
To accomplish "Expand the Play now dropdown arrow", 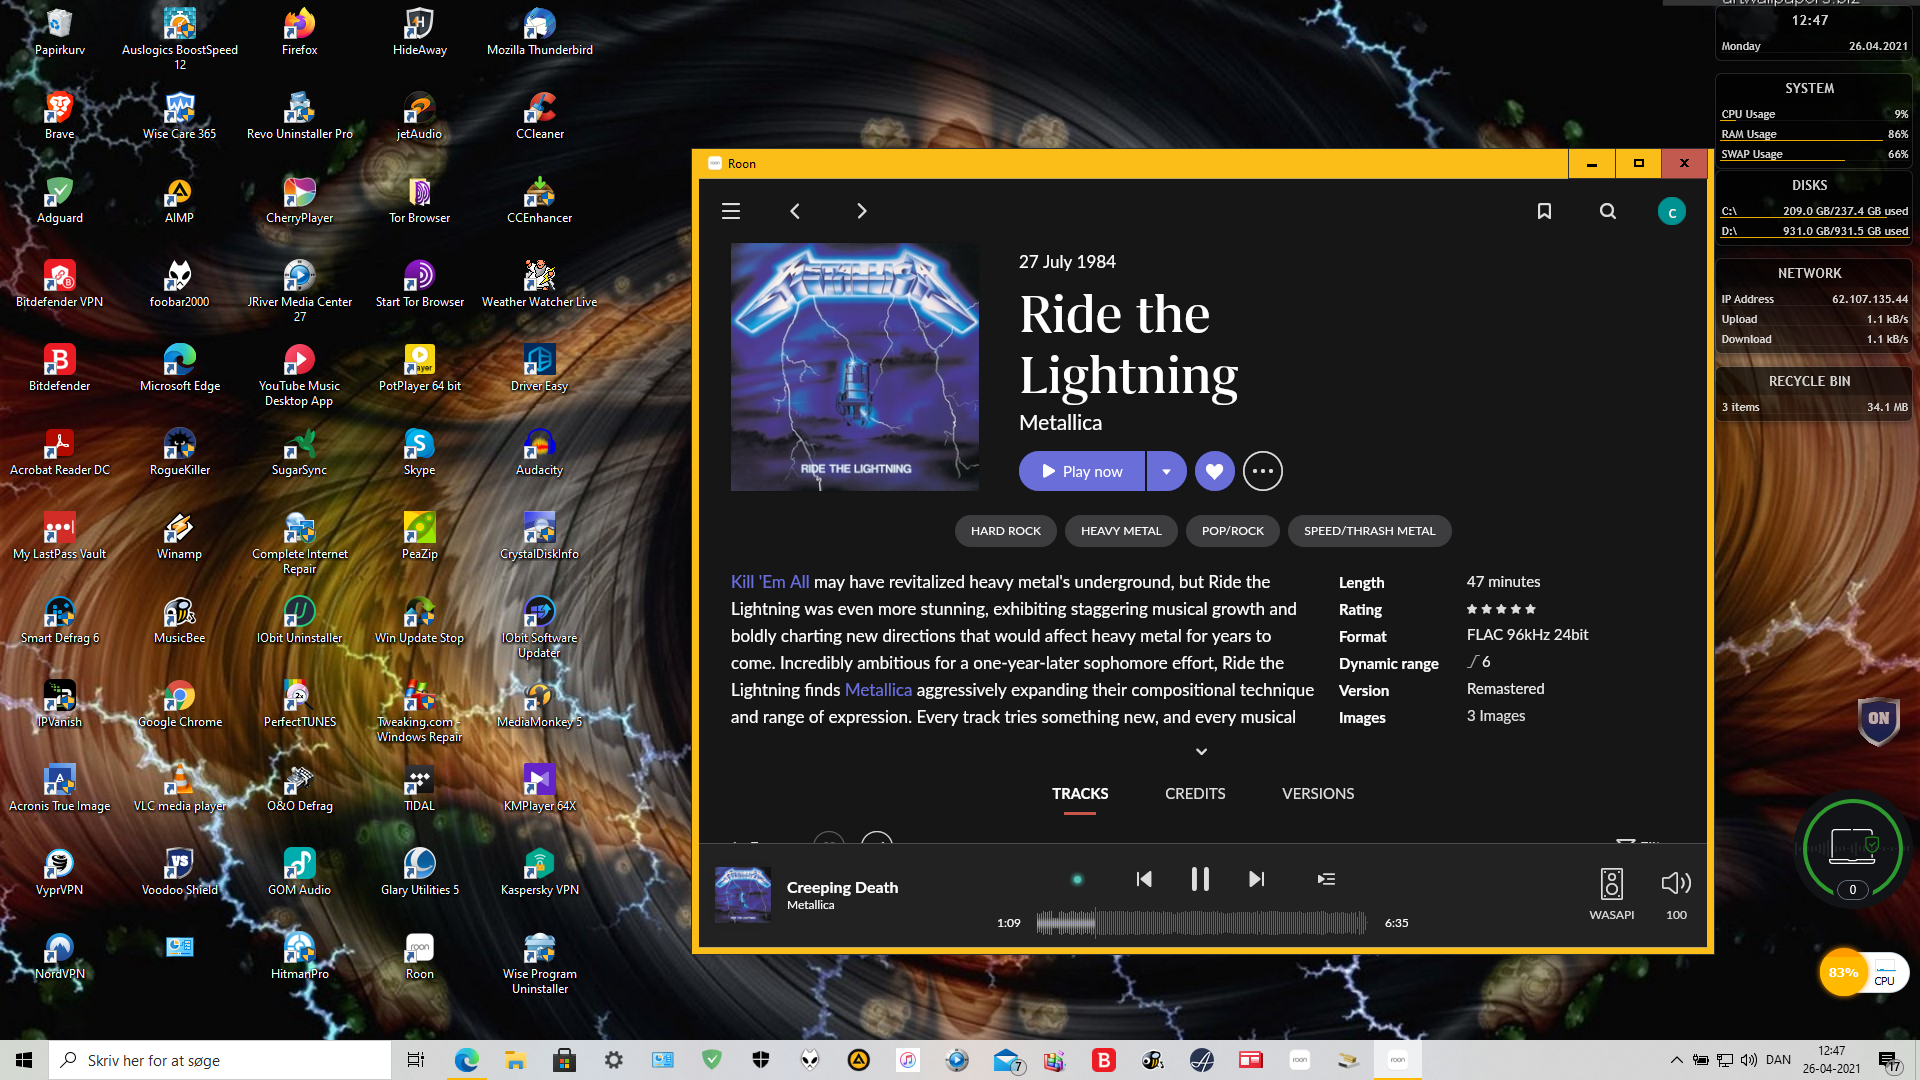I will [1166, 471].
